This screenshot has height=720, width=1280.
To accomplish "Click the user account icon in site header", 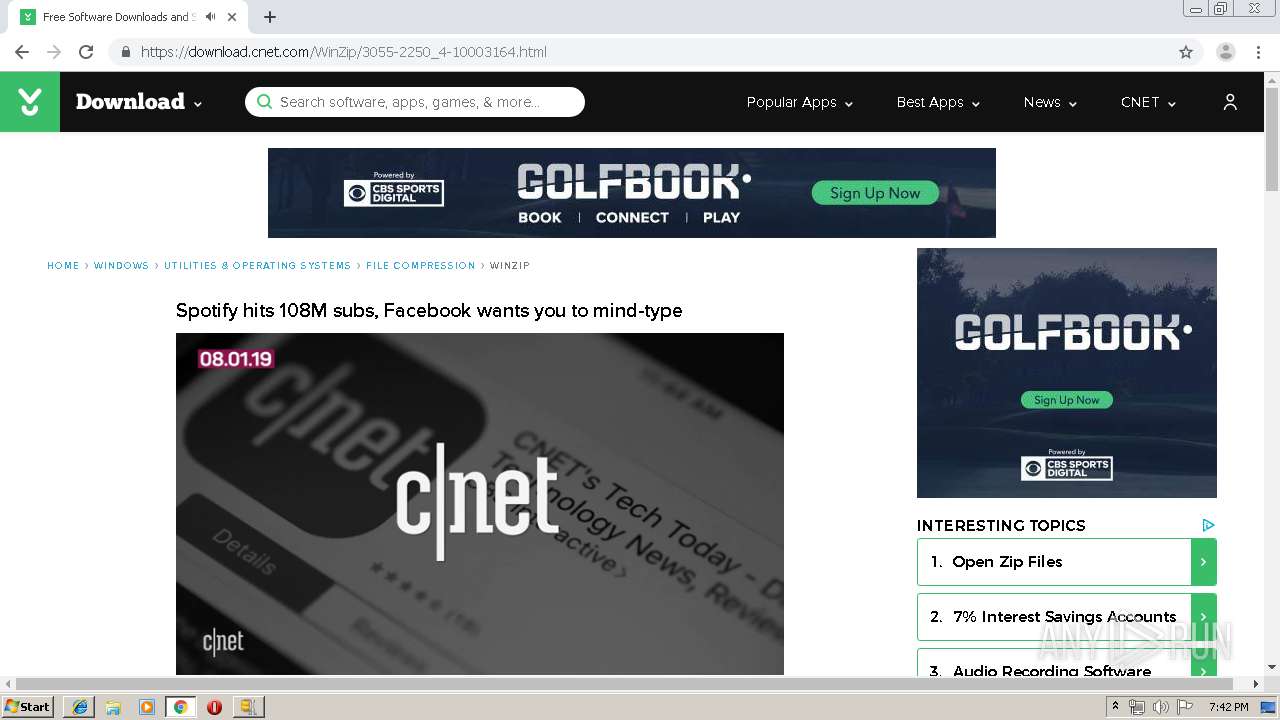I will [1230, 102].
